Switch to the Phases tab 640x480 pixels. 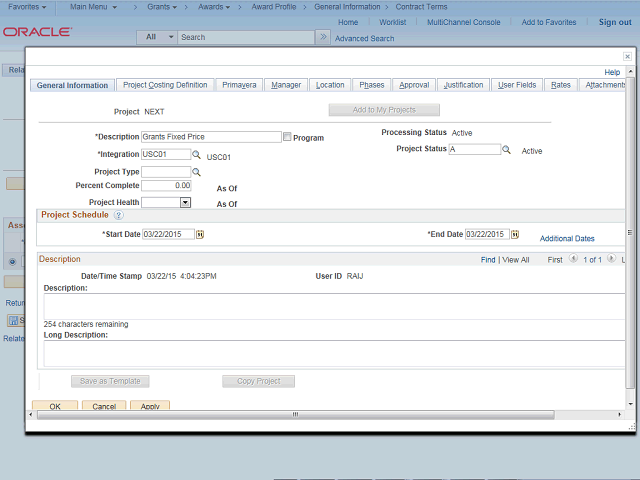tap(371, 85)
